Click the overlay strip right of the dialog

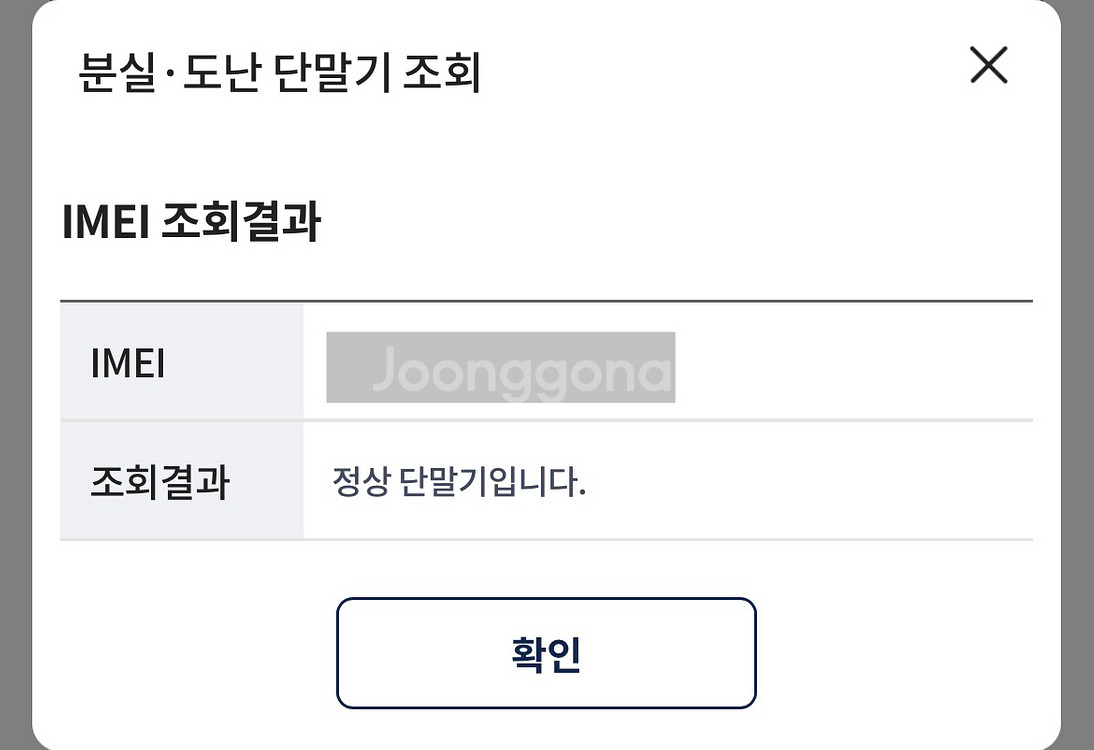(1078, 375)
